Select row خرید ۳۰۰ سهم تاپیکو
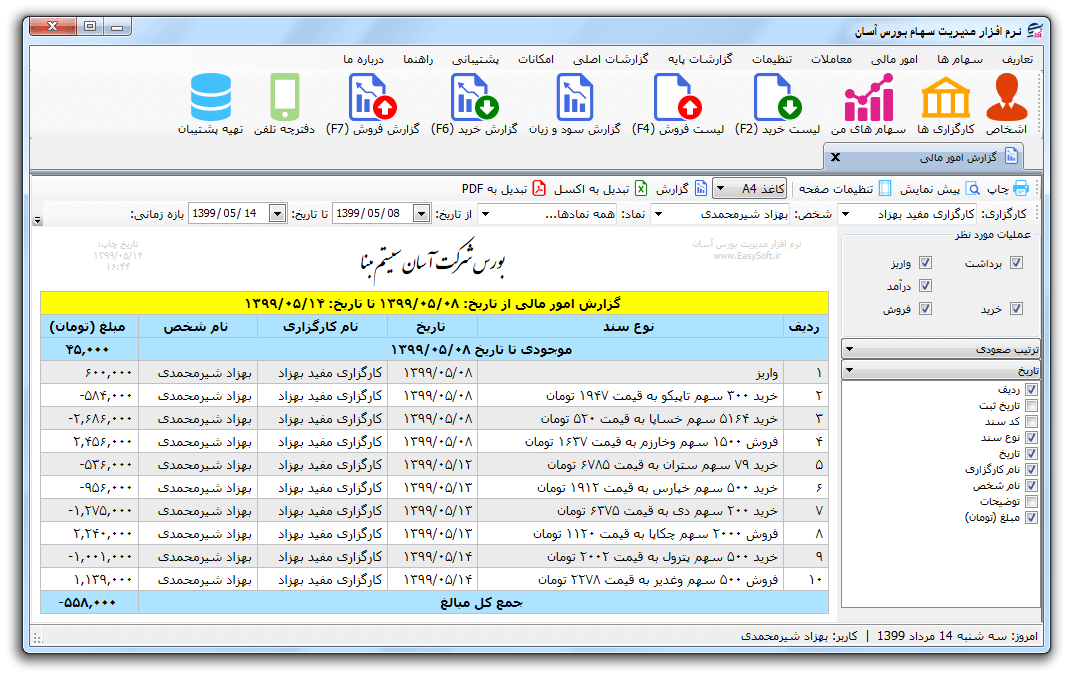1070x676 pixels. click(x=434, y=396)
